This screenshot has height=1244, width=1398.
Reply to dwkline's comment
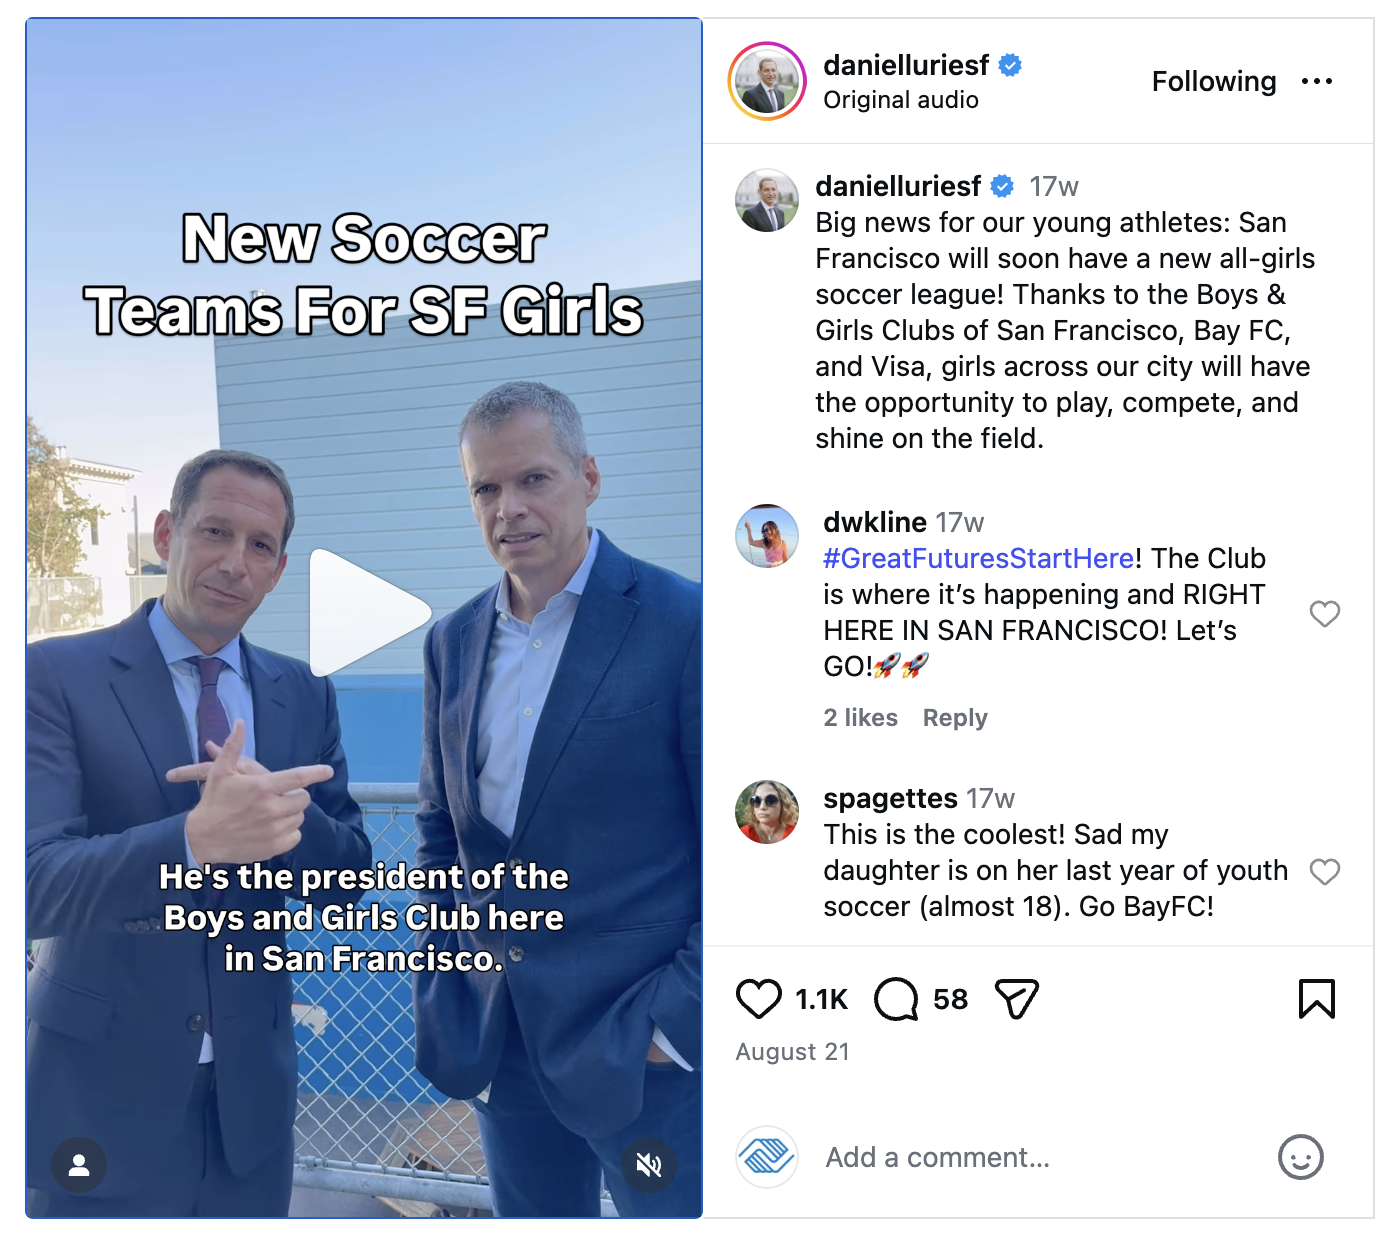pyautogui.click(x=955, y=718)
